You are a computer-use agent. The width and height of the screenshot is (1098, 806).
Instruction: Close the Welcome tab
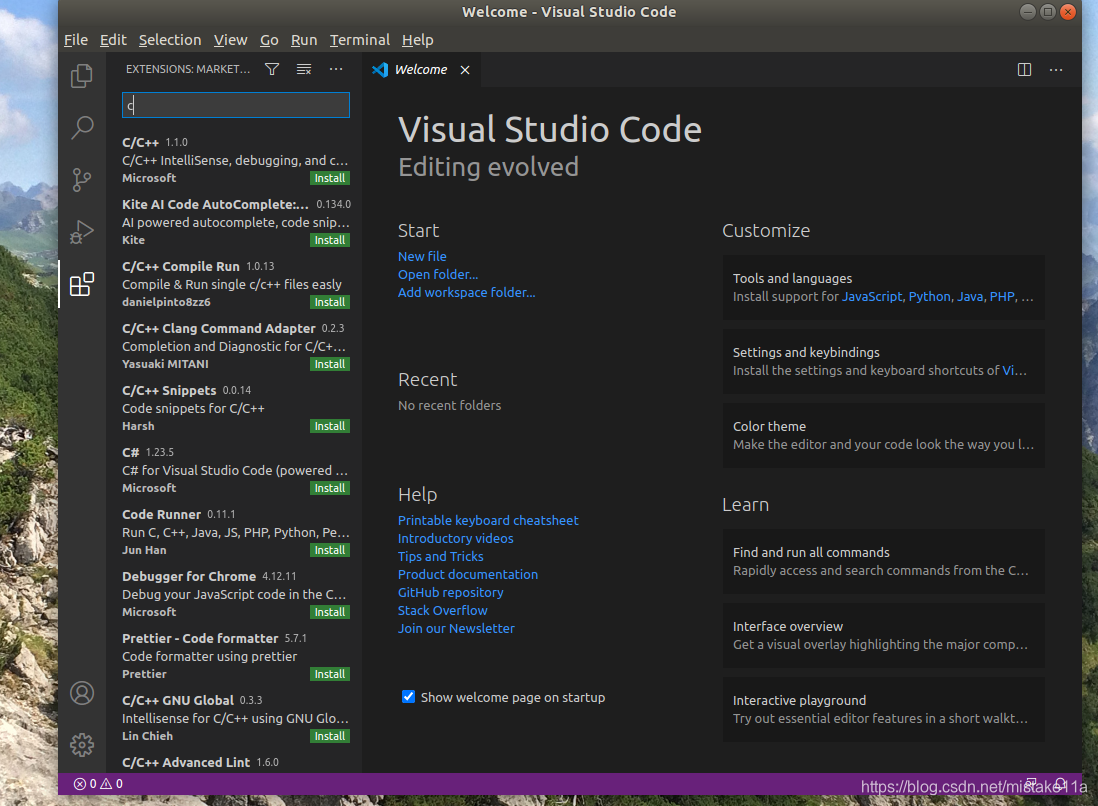tap(465, 70)
